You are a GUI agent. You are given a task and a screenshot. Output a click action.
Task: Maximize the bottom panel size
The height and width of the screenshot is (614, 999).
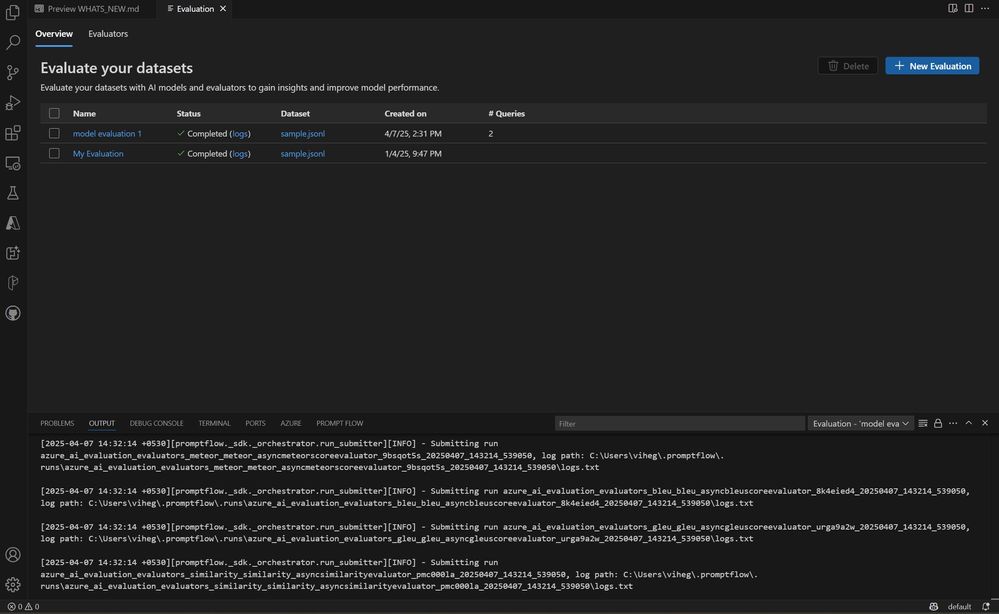pos(968,423)
